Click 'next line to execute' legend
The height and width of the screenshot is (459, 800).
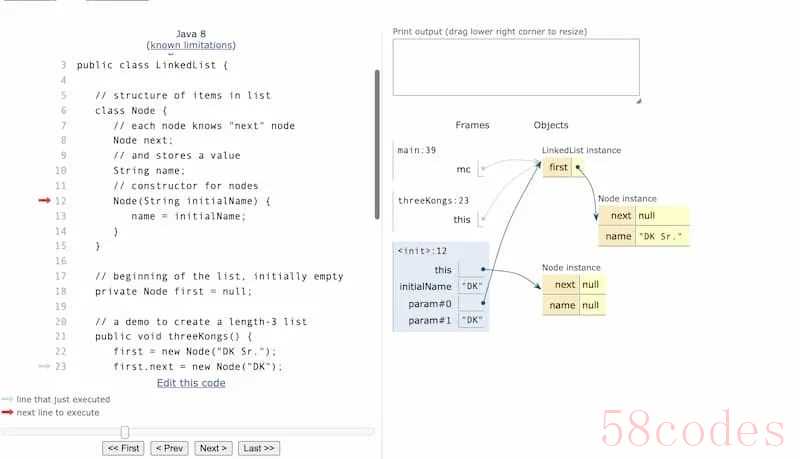click(x=58, y=413)
